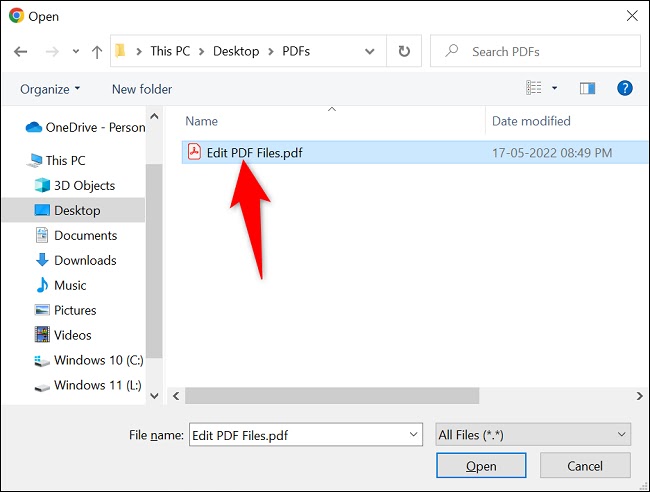Screen dimensions: 650x492
Task: Select Desktop in the address path
Action: tap(236, 51)
